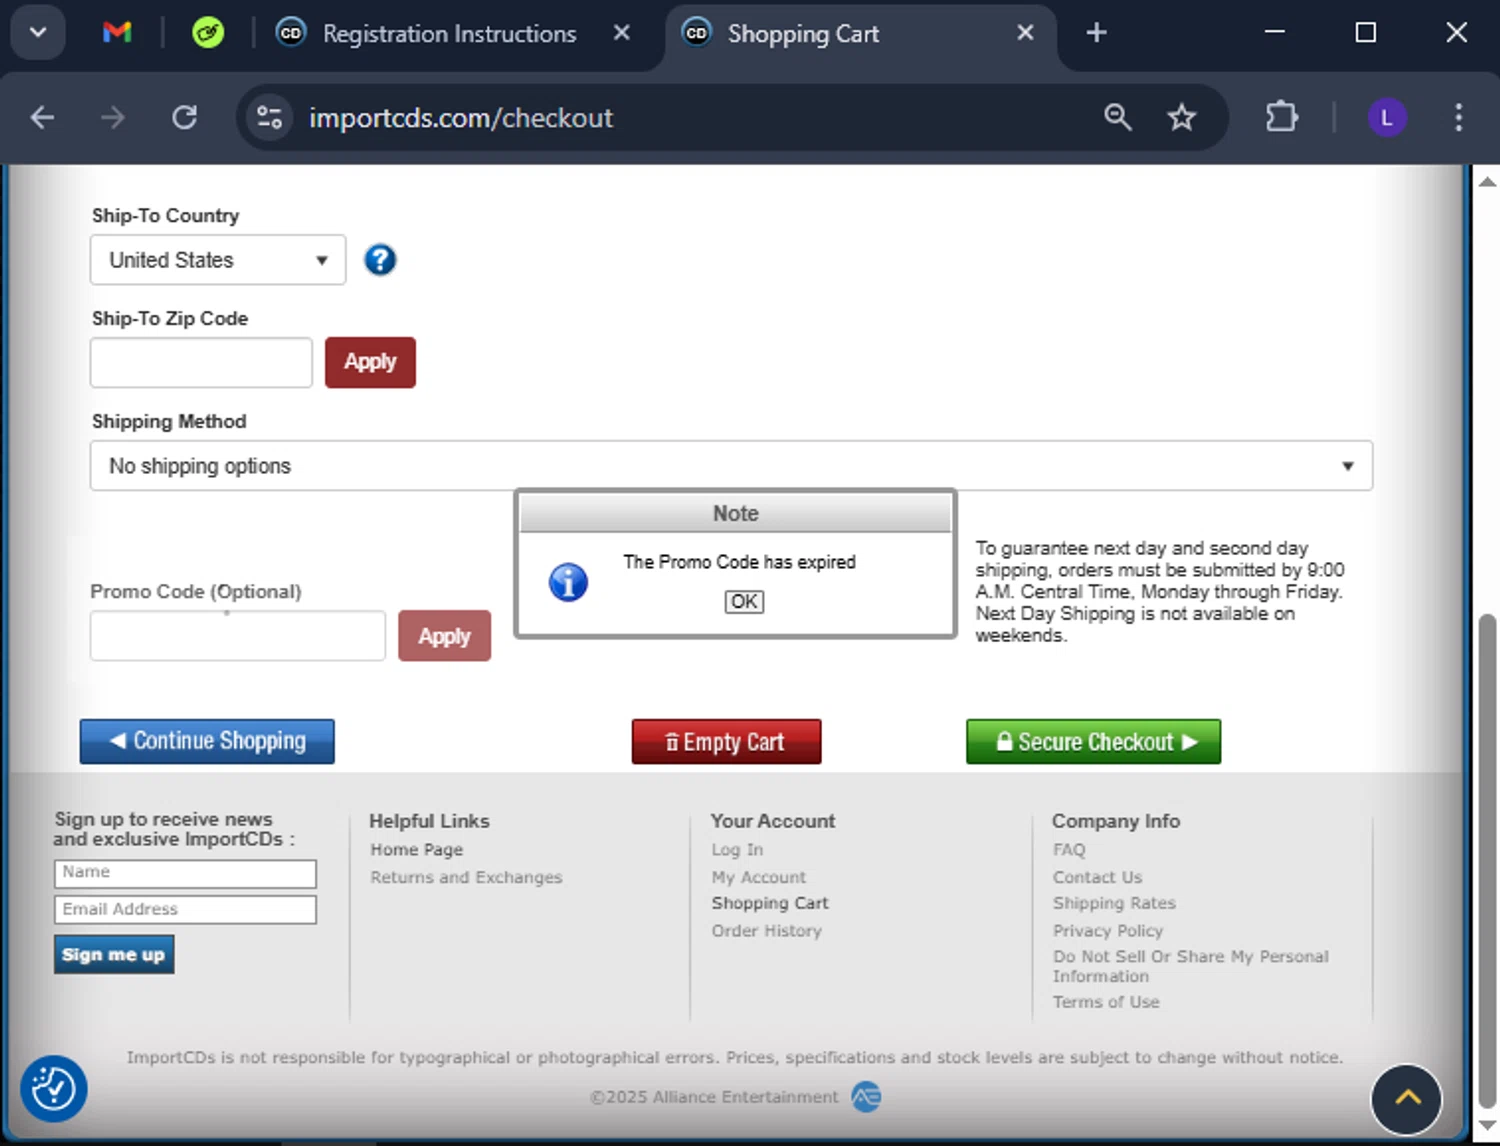Click the Sign me up button

coord(114,954)
